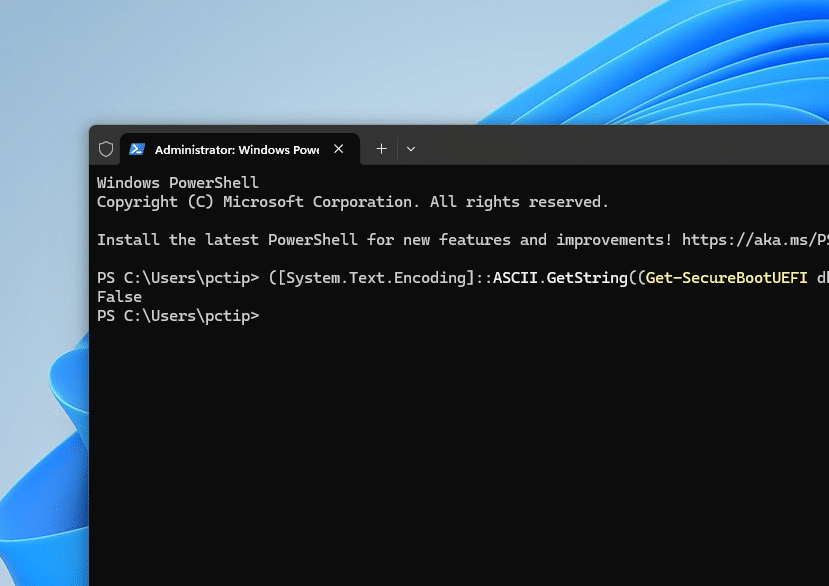The height and width of the screenshot is (586, 829).
Task: Click the administrator shield icon in title bar
Action: tap(106, 149)
